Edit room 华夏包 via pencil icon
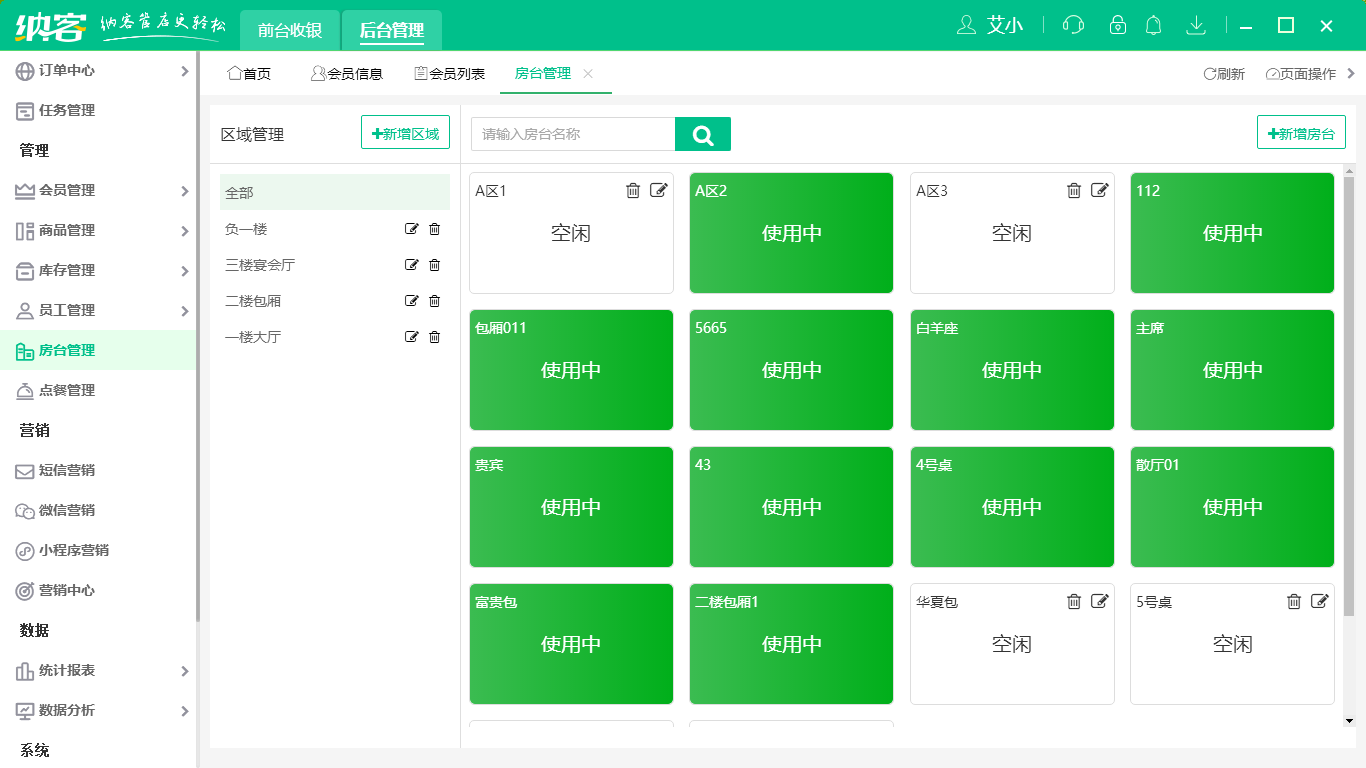This screenshot has height=768, width=1366. 1099,601
